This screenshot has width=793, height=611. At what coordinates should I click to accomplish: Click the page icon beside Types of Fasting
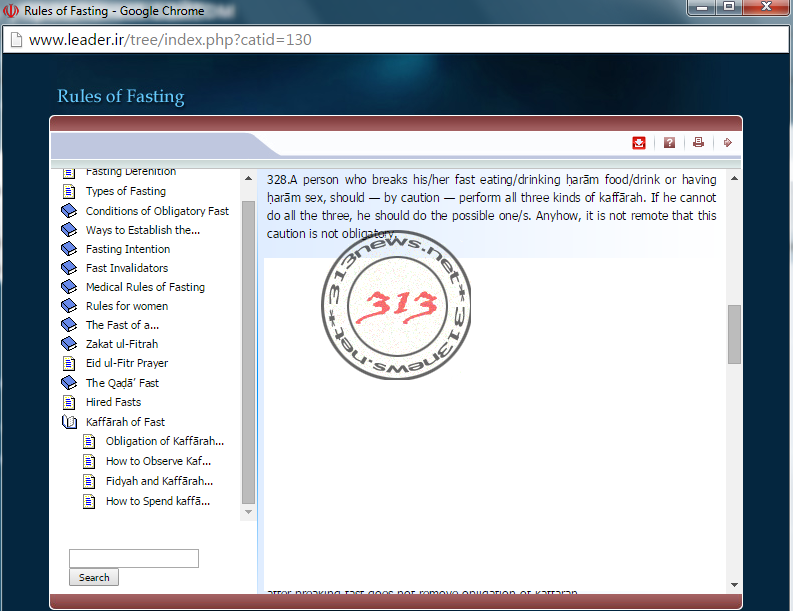(68, 191)
